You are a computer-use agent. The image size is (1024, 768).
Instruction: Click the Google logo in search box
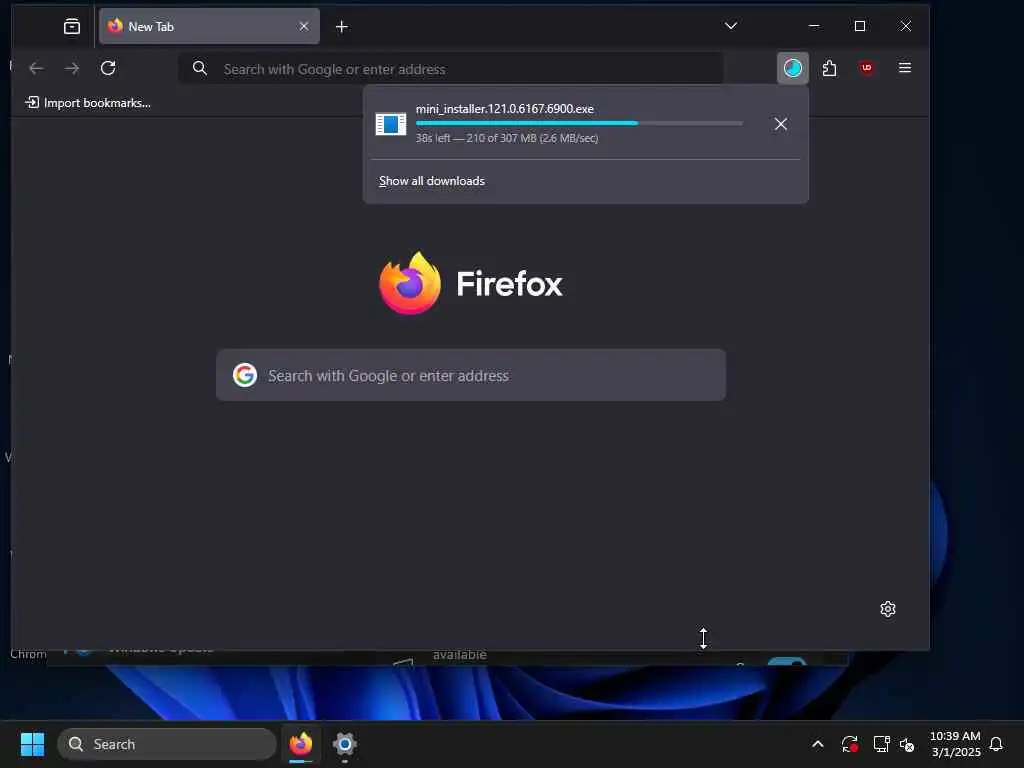point(245,375)
